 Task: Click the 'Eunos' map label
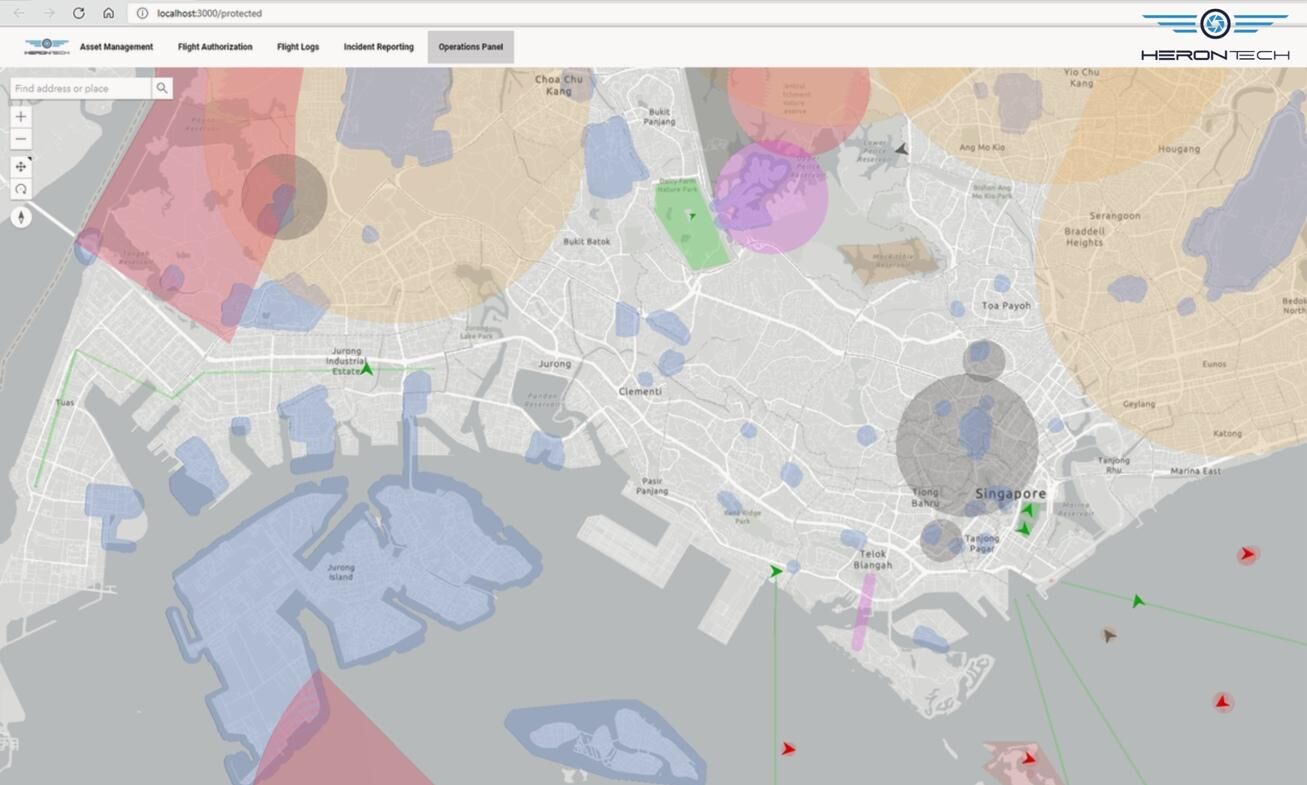coord(1214,364)
